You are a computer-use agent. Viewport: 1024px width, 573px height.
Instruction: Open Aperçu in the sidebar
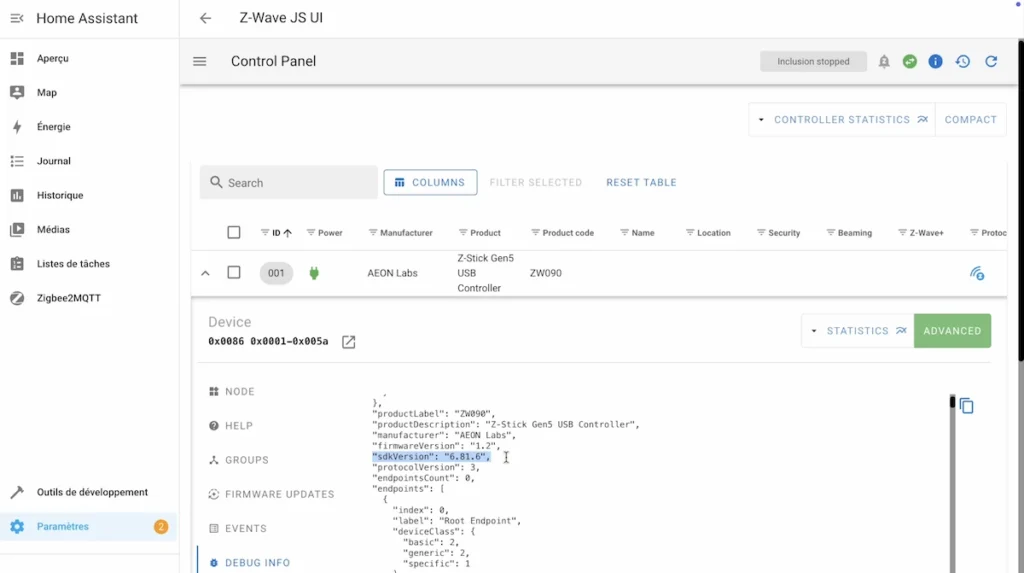pyautogui.click(x=89, y=58)
